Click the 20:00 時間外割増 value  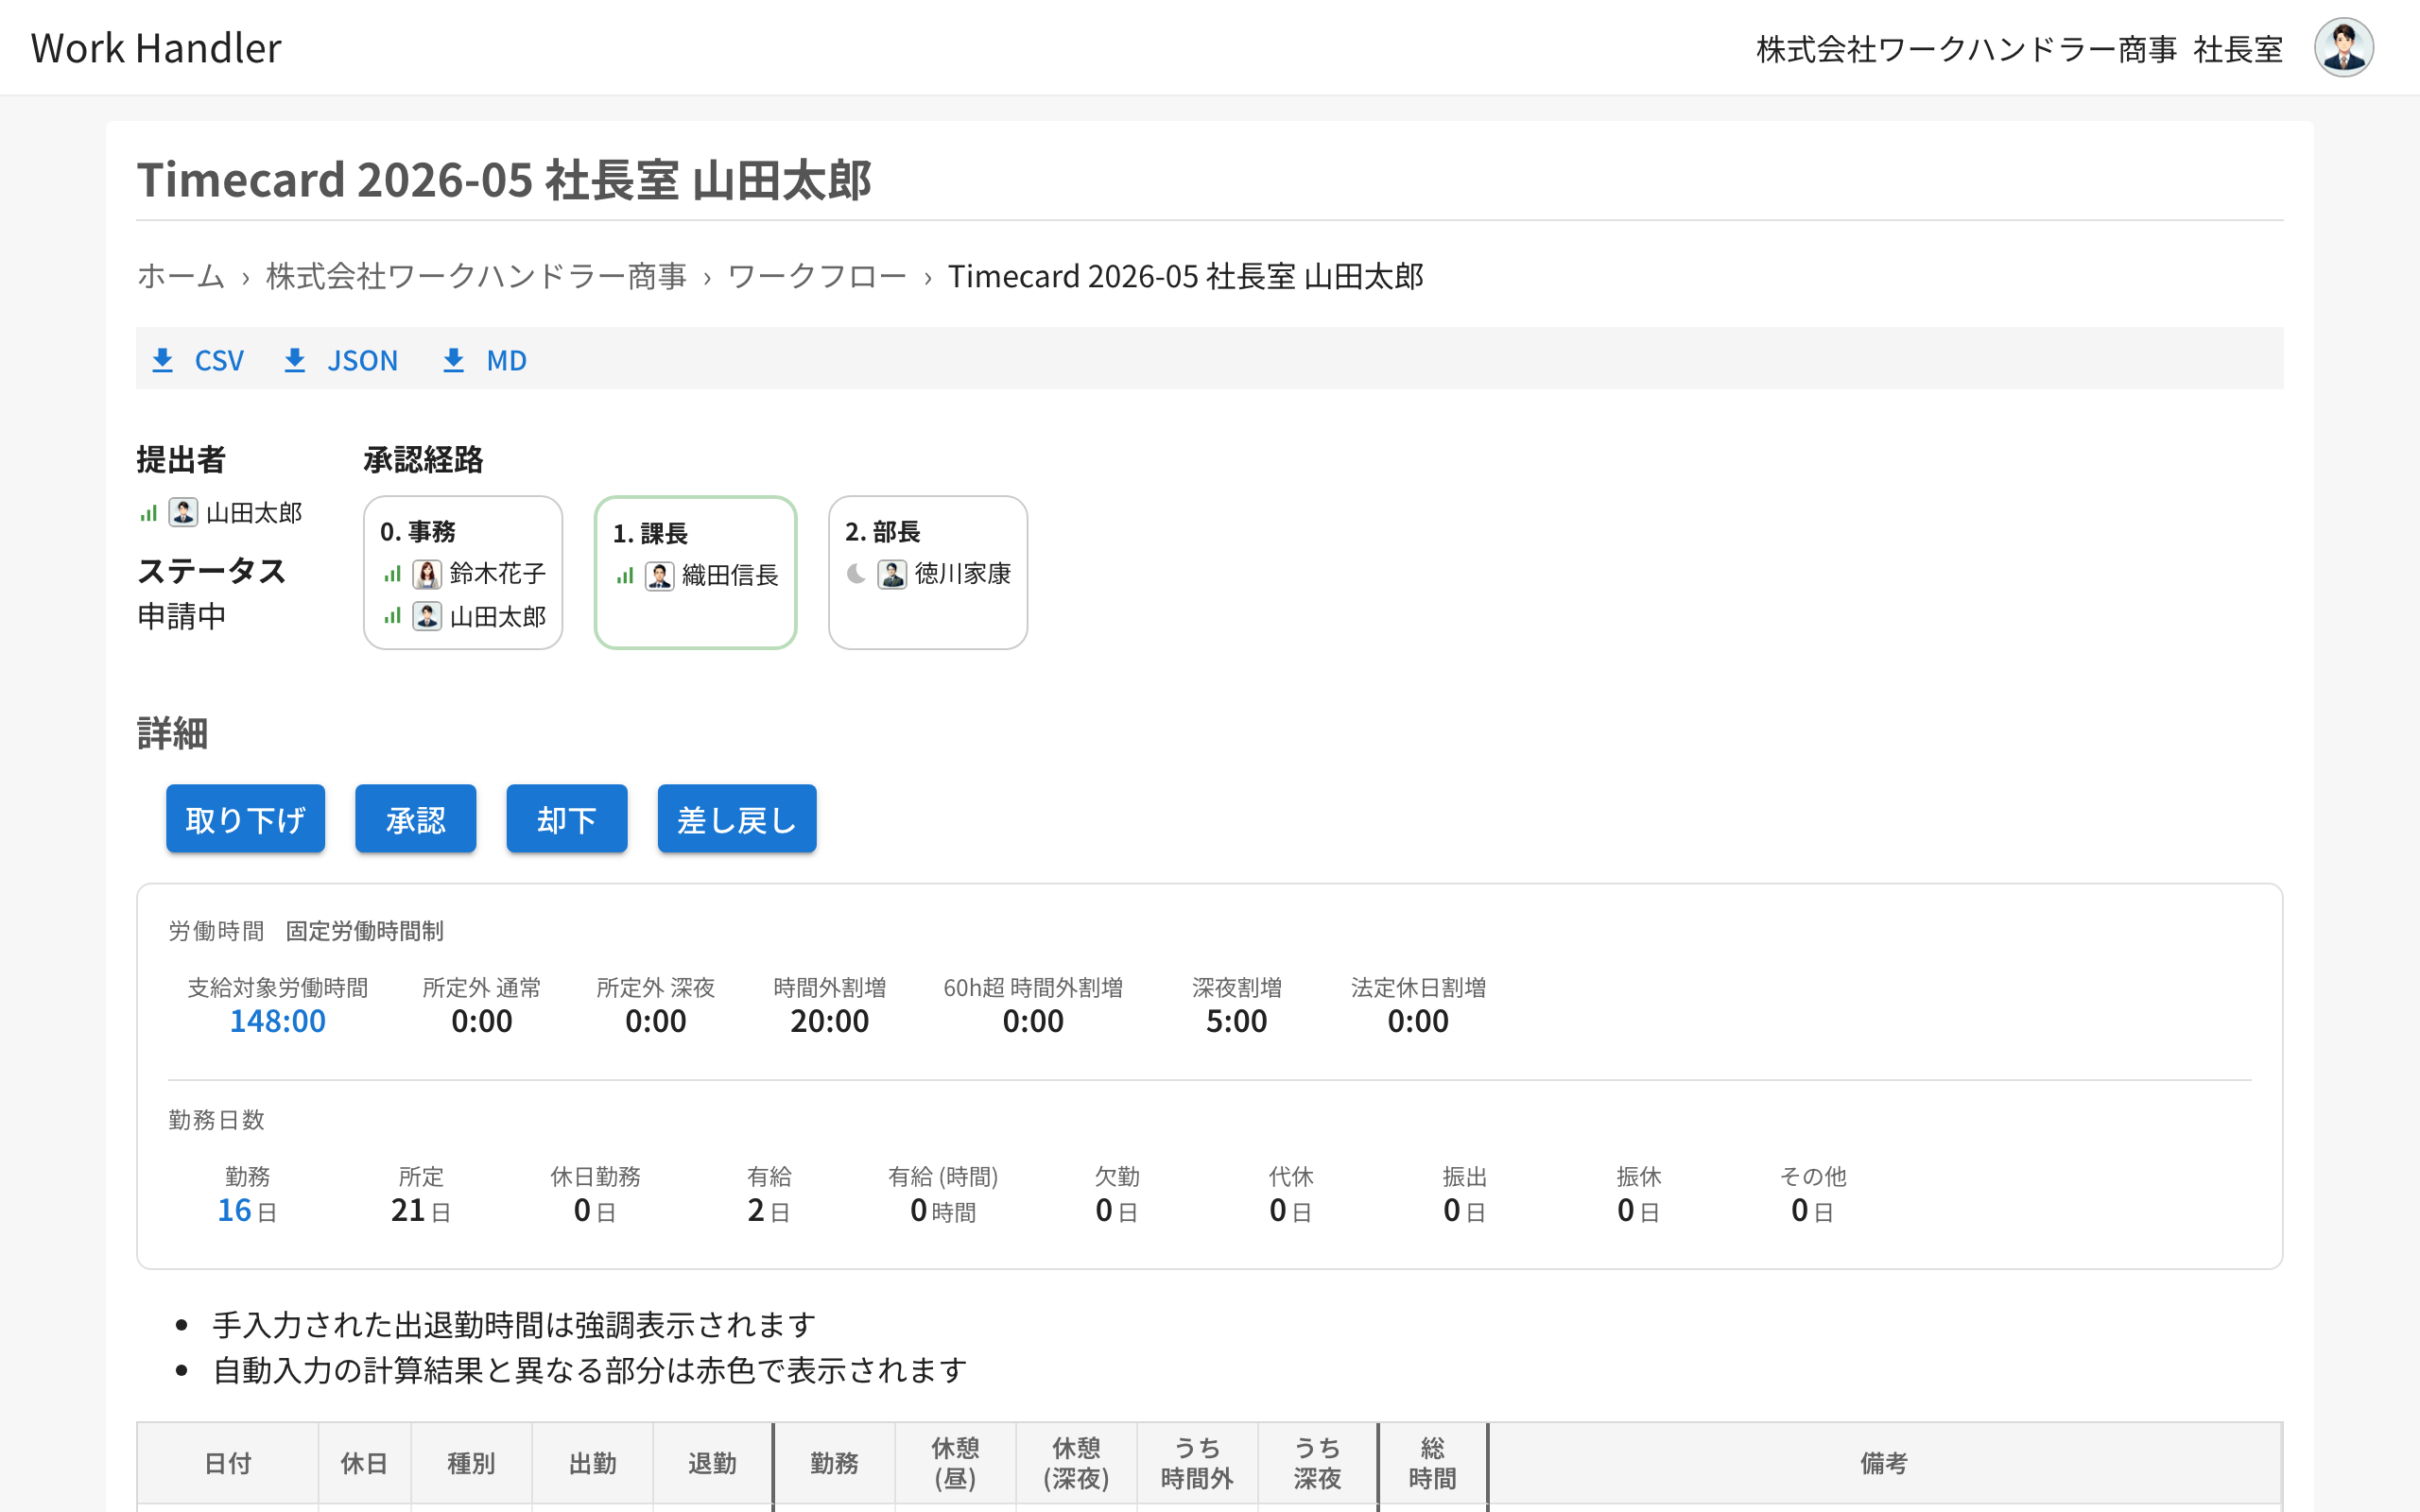coord(829,1021)
